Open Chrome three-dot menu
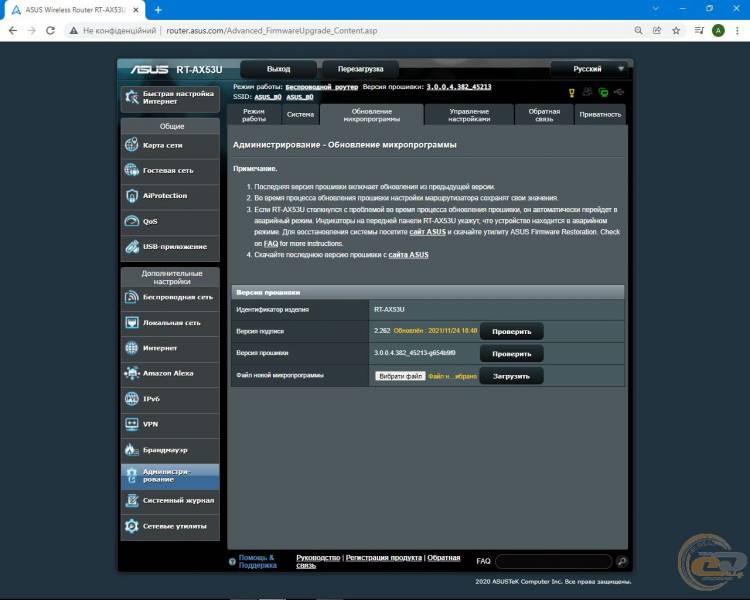 point(737,31)
